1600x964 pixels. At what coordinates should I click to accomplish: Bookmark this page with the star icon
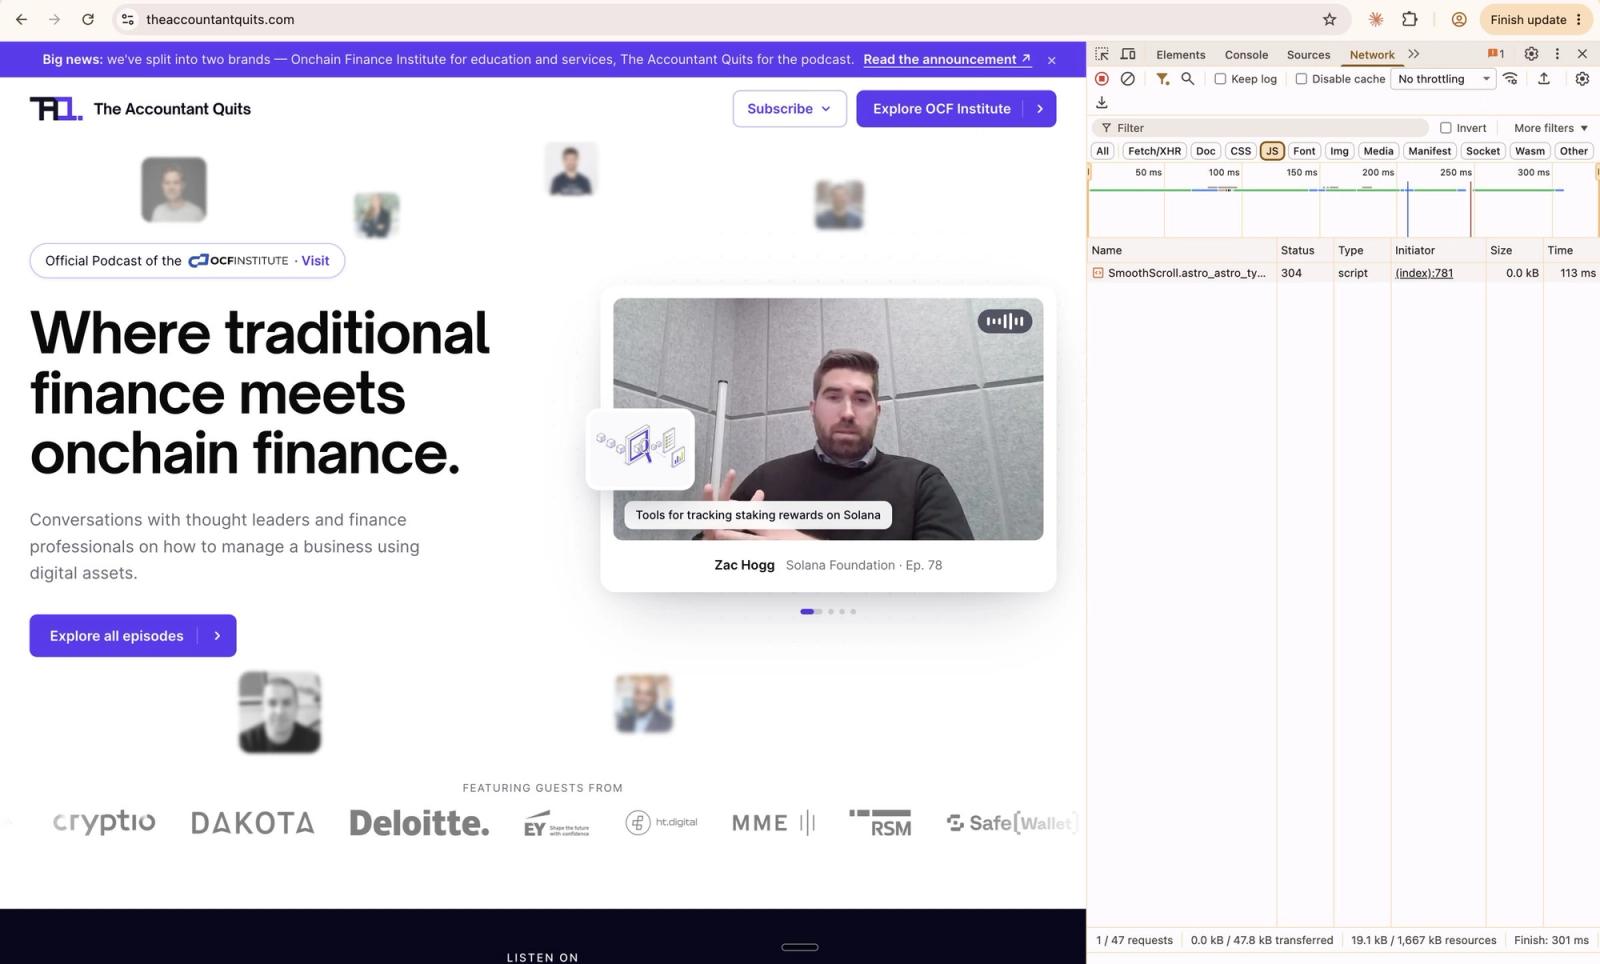pyautogui.click(x=1330, y=19)
